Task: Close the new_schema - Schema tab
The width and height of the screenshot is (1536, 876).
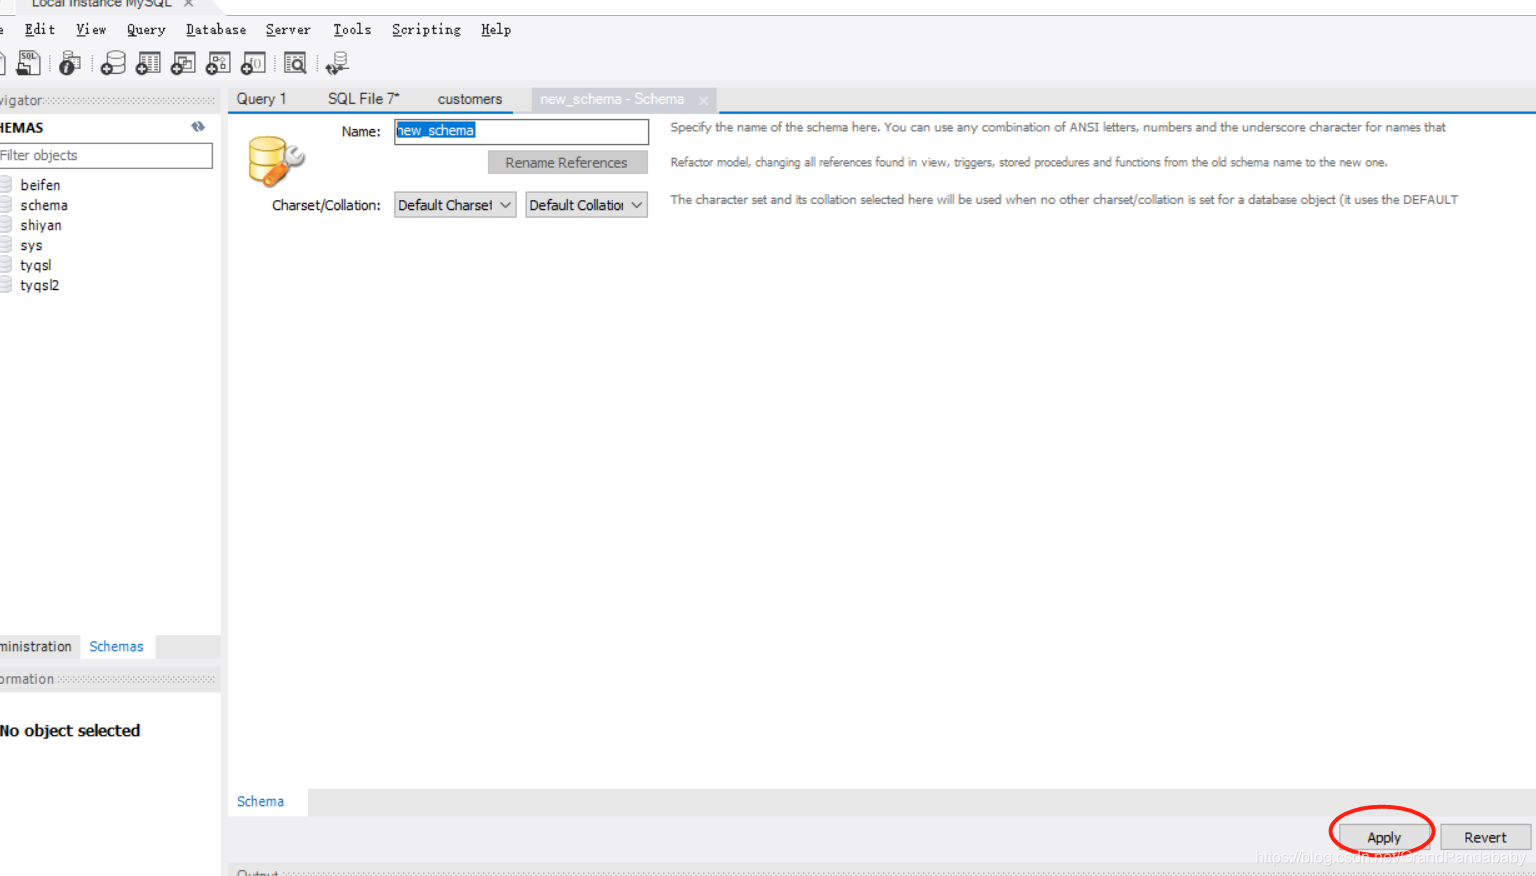Action: coord(703,100)
